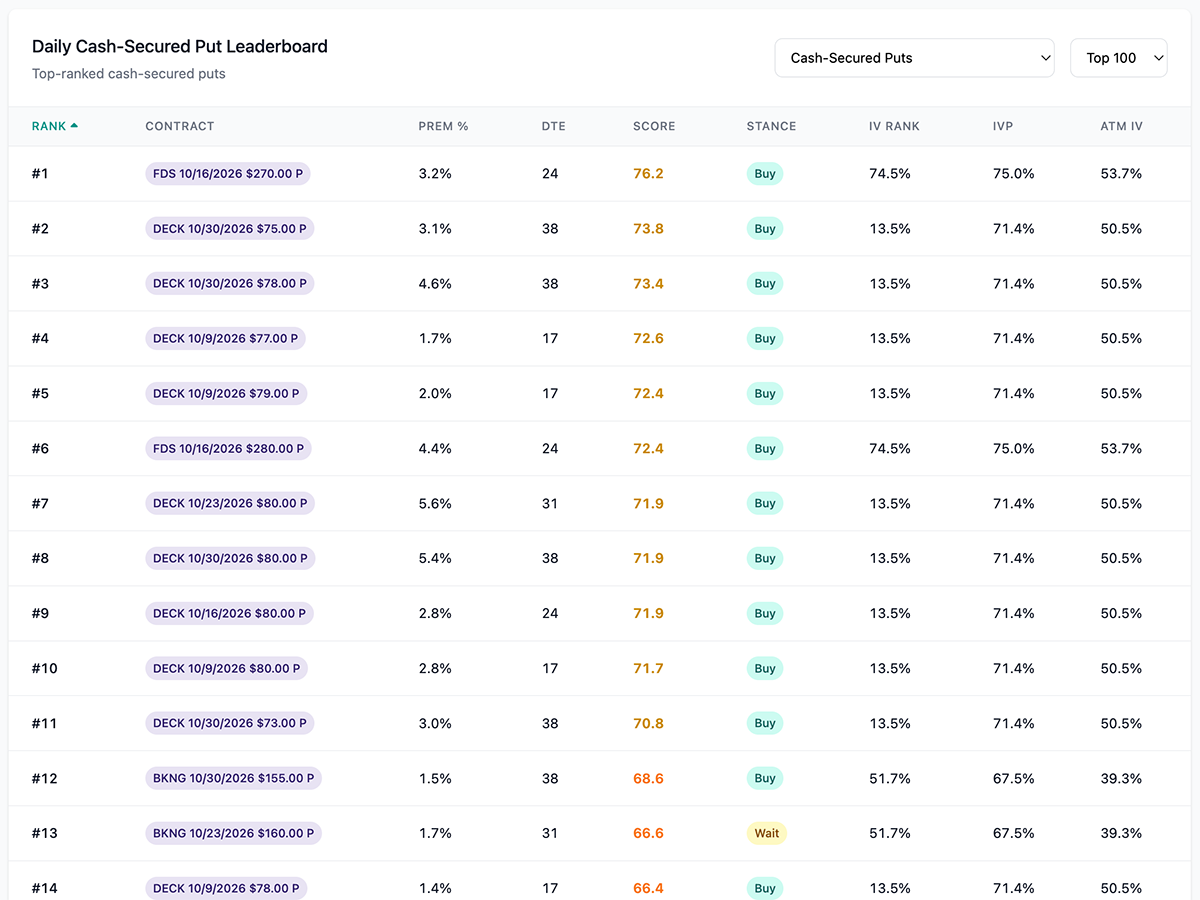Click rank label #5

40,394
